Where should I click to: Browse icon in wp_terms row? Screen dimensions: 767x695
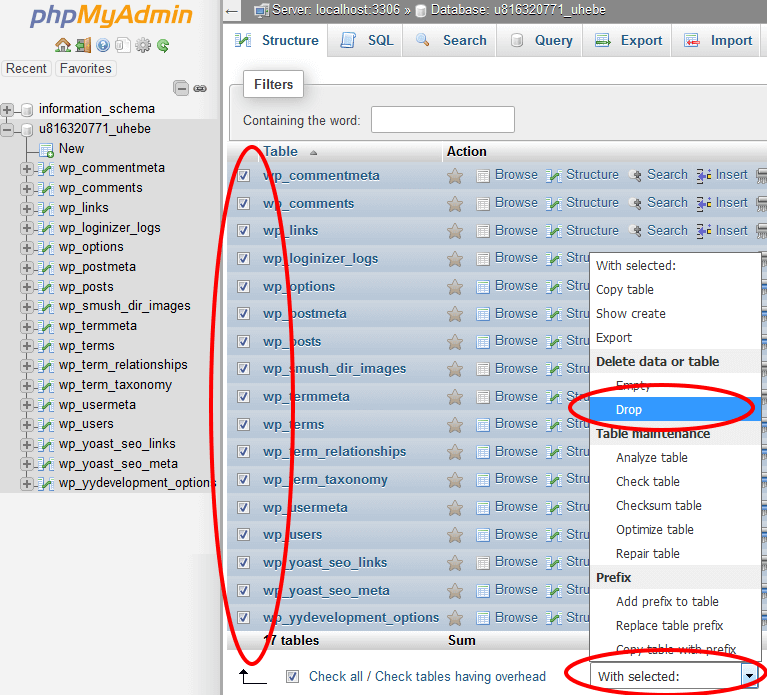click(483, 425)
